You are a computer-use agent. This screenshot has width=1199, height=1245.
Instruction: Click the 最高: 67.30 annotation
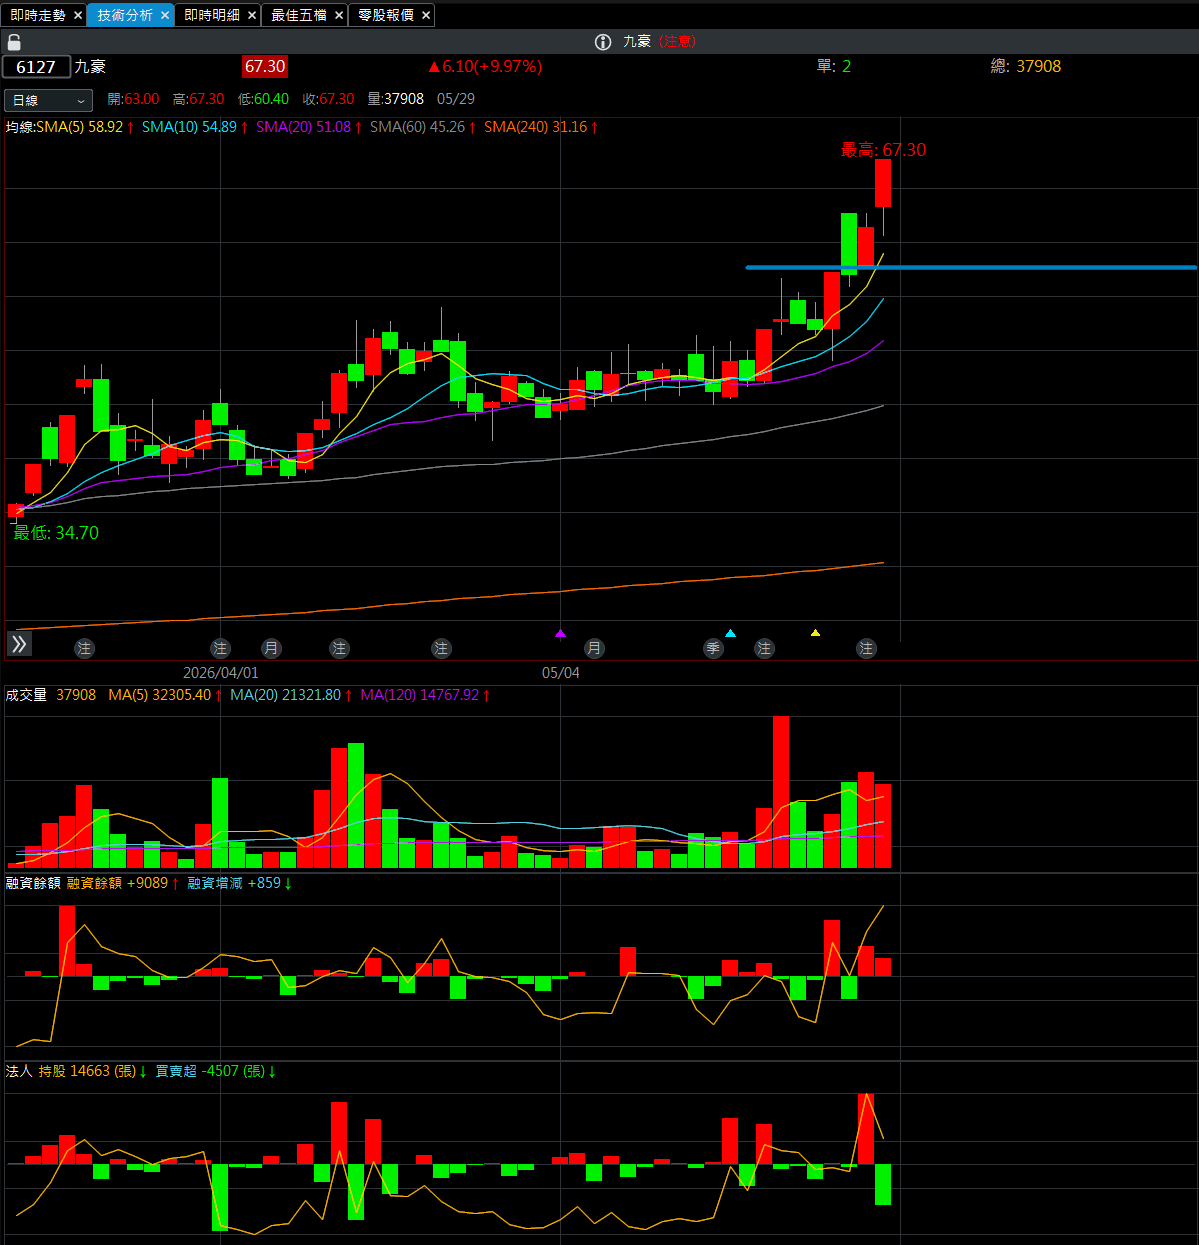pyautogui.click(x=883, y=150)
